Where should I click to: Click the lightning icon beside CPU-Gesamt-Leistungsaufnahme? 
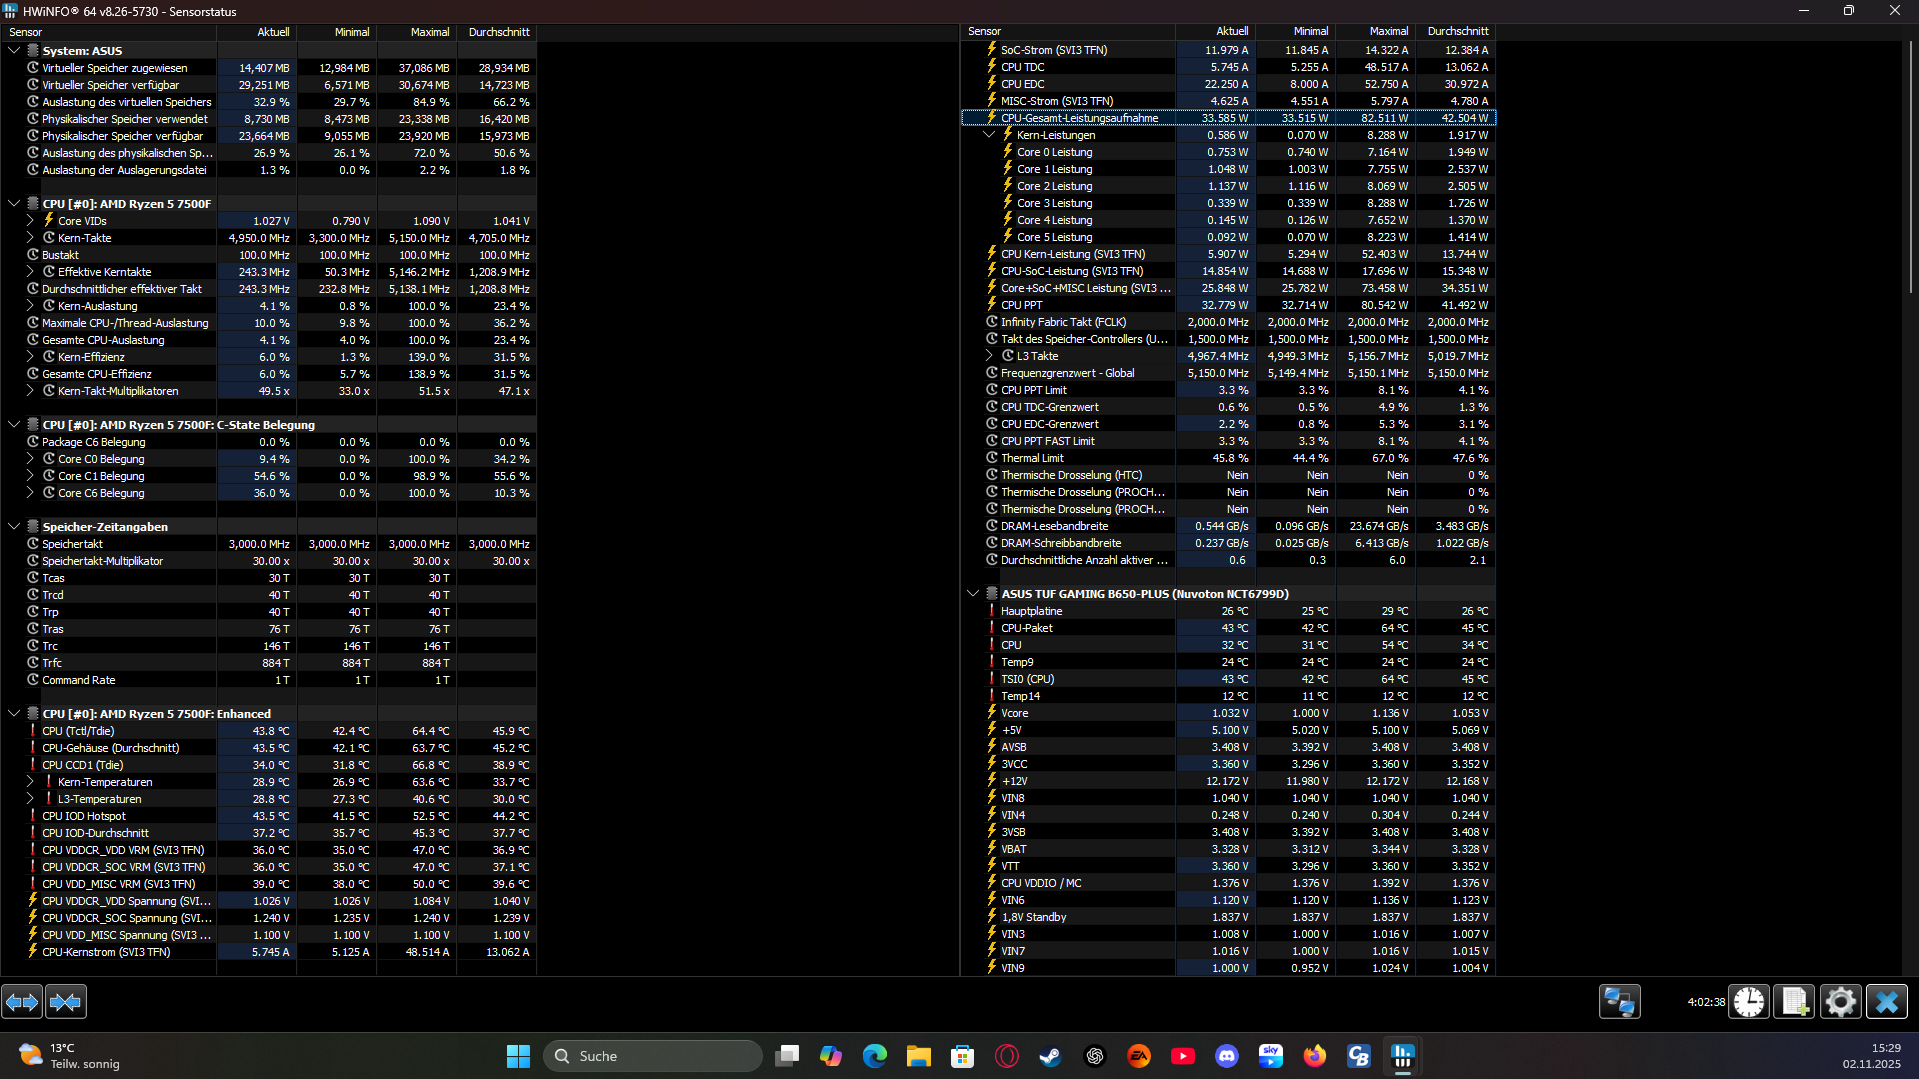pos(992,118)
